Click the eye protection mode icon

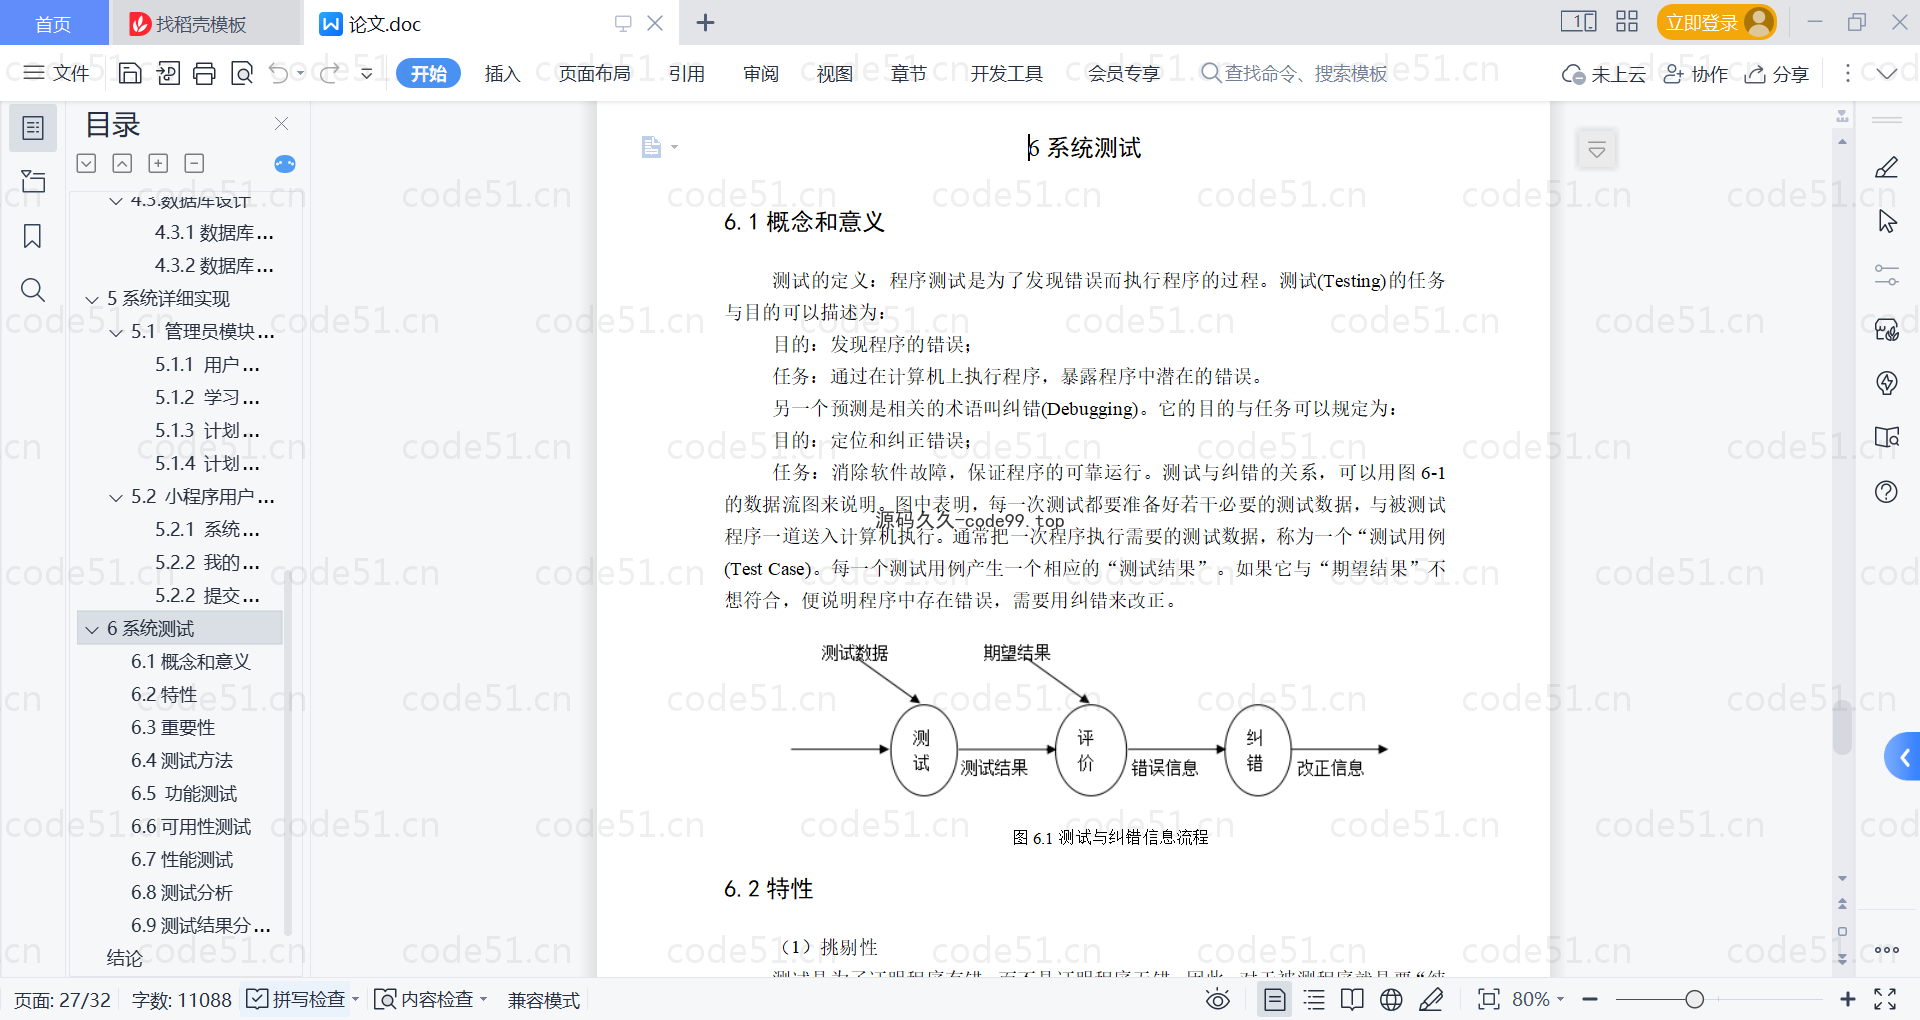[x=1217, y=999]
